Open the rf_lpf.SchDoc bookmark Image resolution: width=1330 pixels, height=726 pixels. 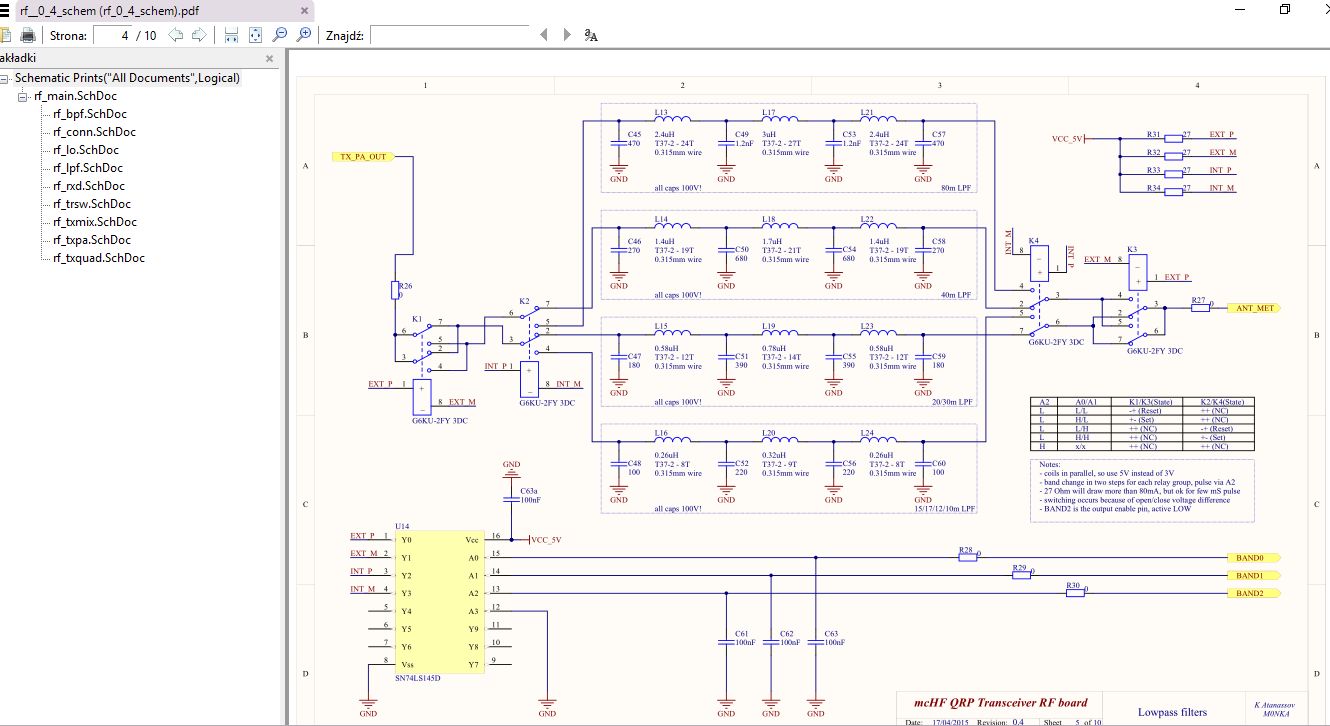coord(88,168)
